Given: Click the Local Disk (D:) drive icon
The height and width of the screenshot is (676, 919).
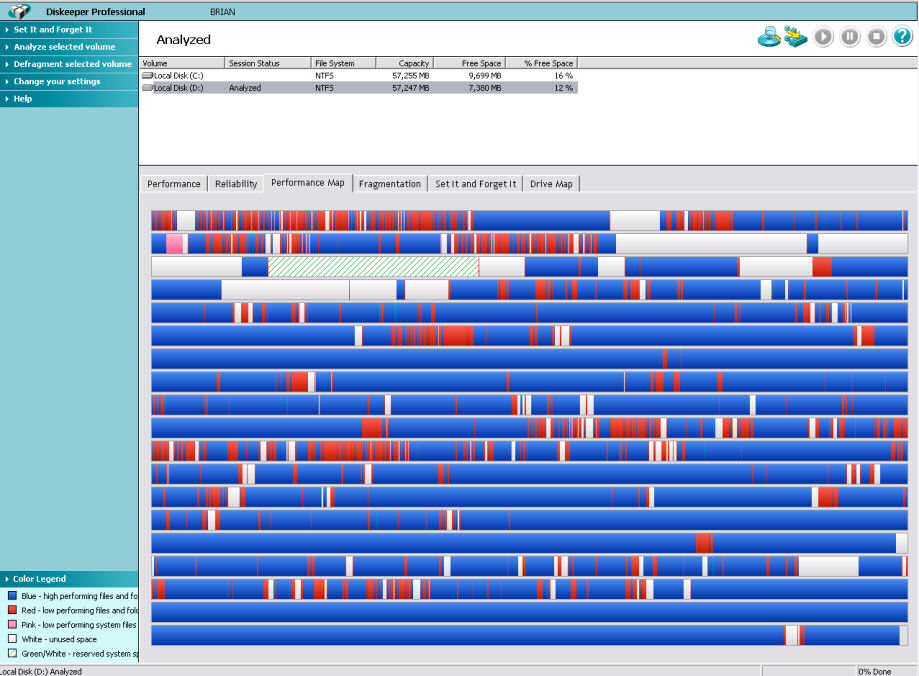Looking at the screenshot, I should click(147, 88).
